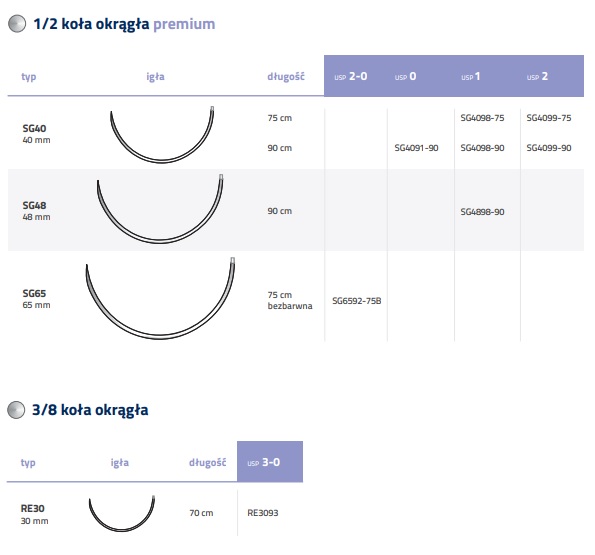This screenshot has width=595, height=555.
Task: Click the RE30 small needle illustration
Action: (122, 513)
